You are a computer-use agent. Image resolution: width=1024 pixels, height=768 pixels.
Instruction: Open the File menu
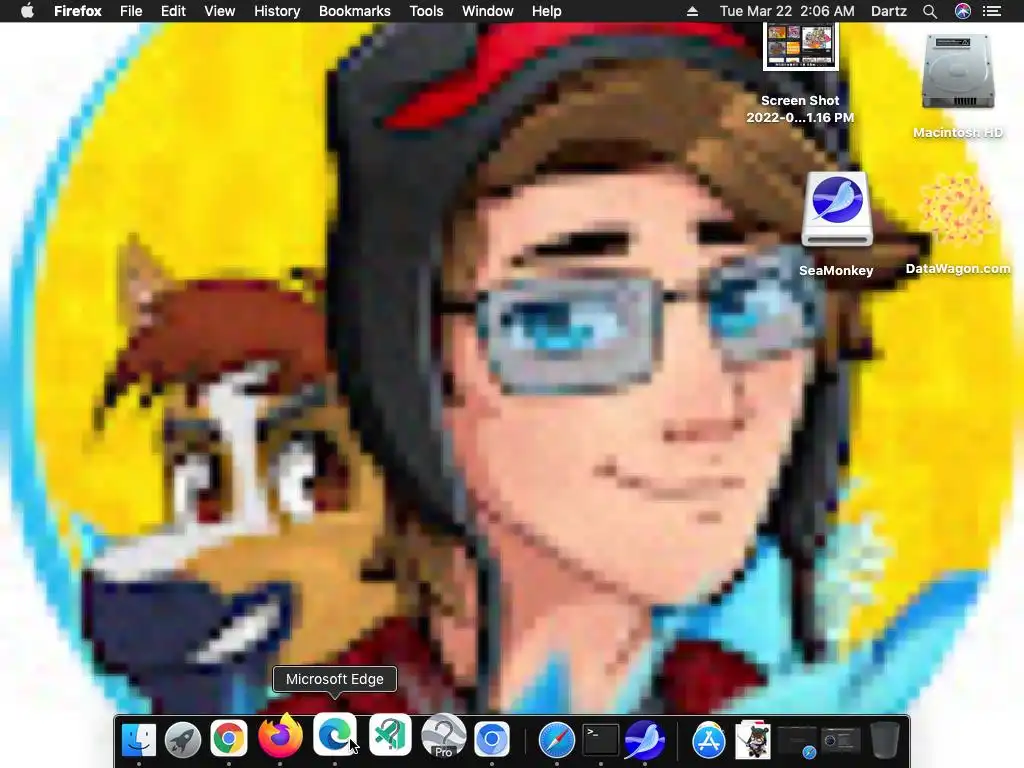131,11
